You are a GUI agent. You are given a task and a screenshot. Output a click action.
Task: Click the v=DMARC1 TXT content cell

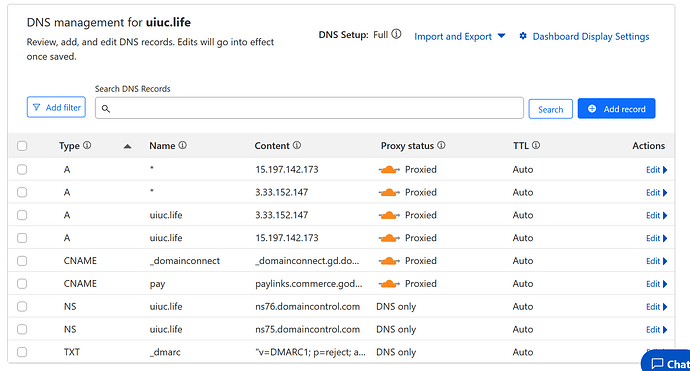(310, 352)
